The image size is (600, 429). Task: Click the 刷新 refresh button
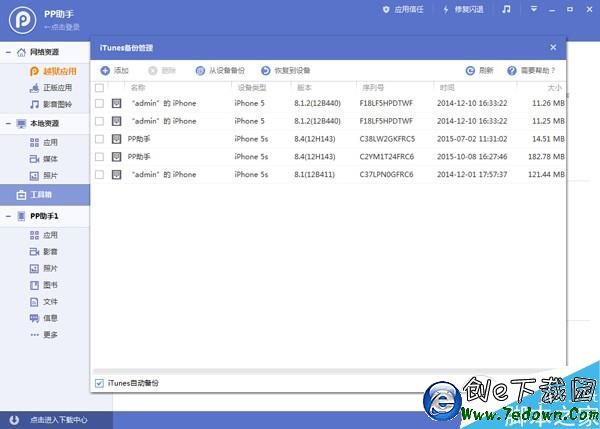(479, 70)
